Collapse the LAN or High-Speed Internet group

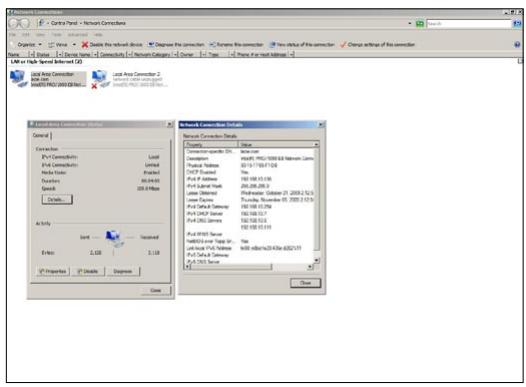520,62
